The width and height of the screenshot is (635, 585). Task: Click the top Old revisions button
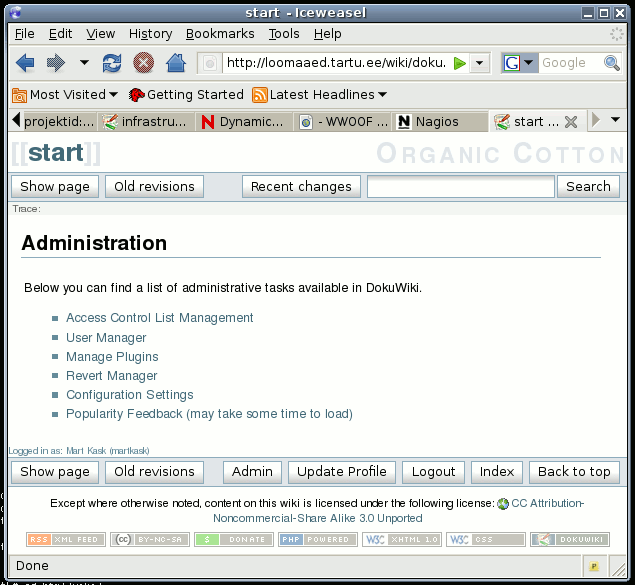[154, 187]
